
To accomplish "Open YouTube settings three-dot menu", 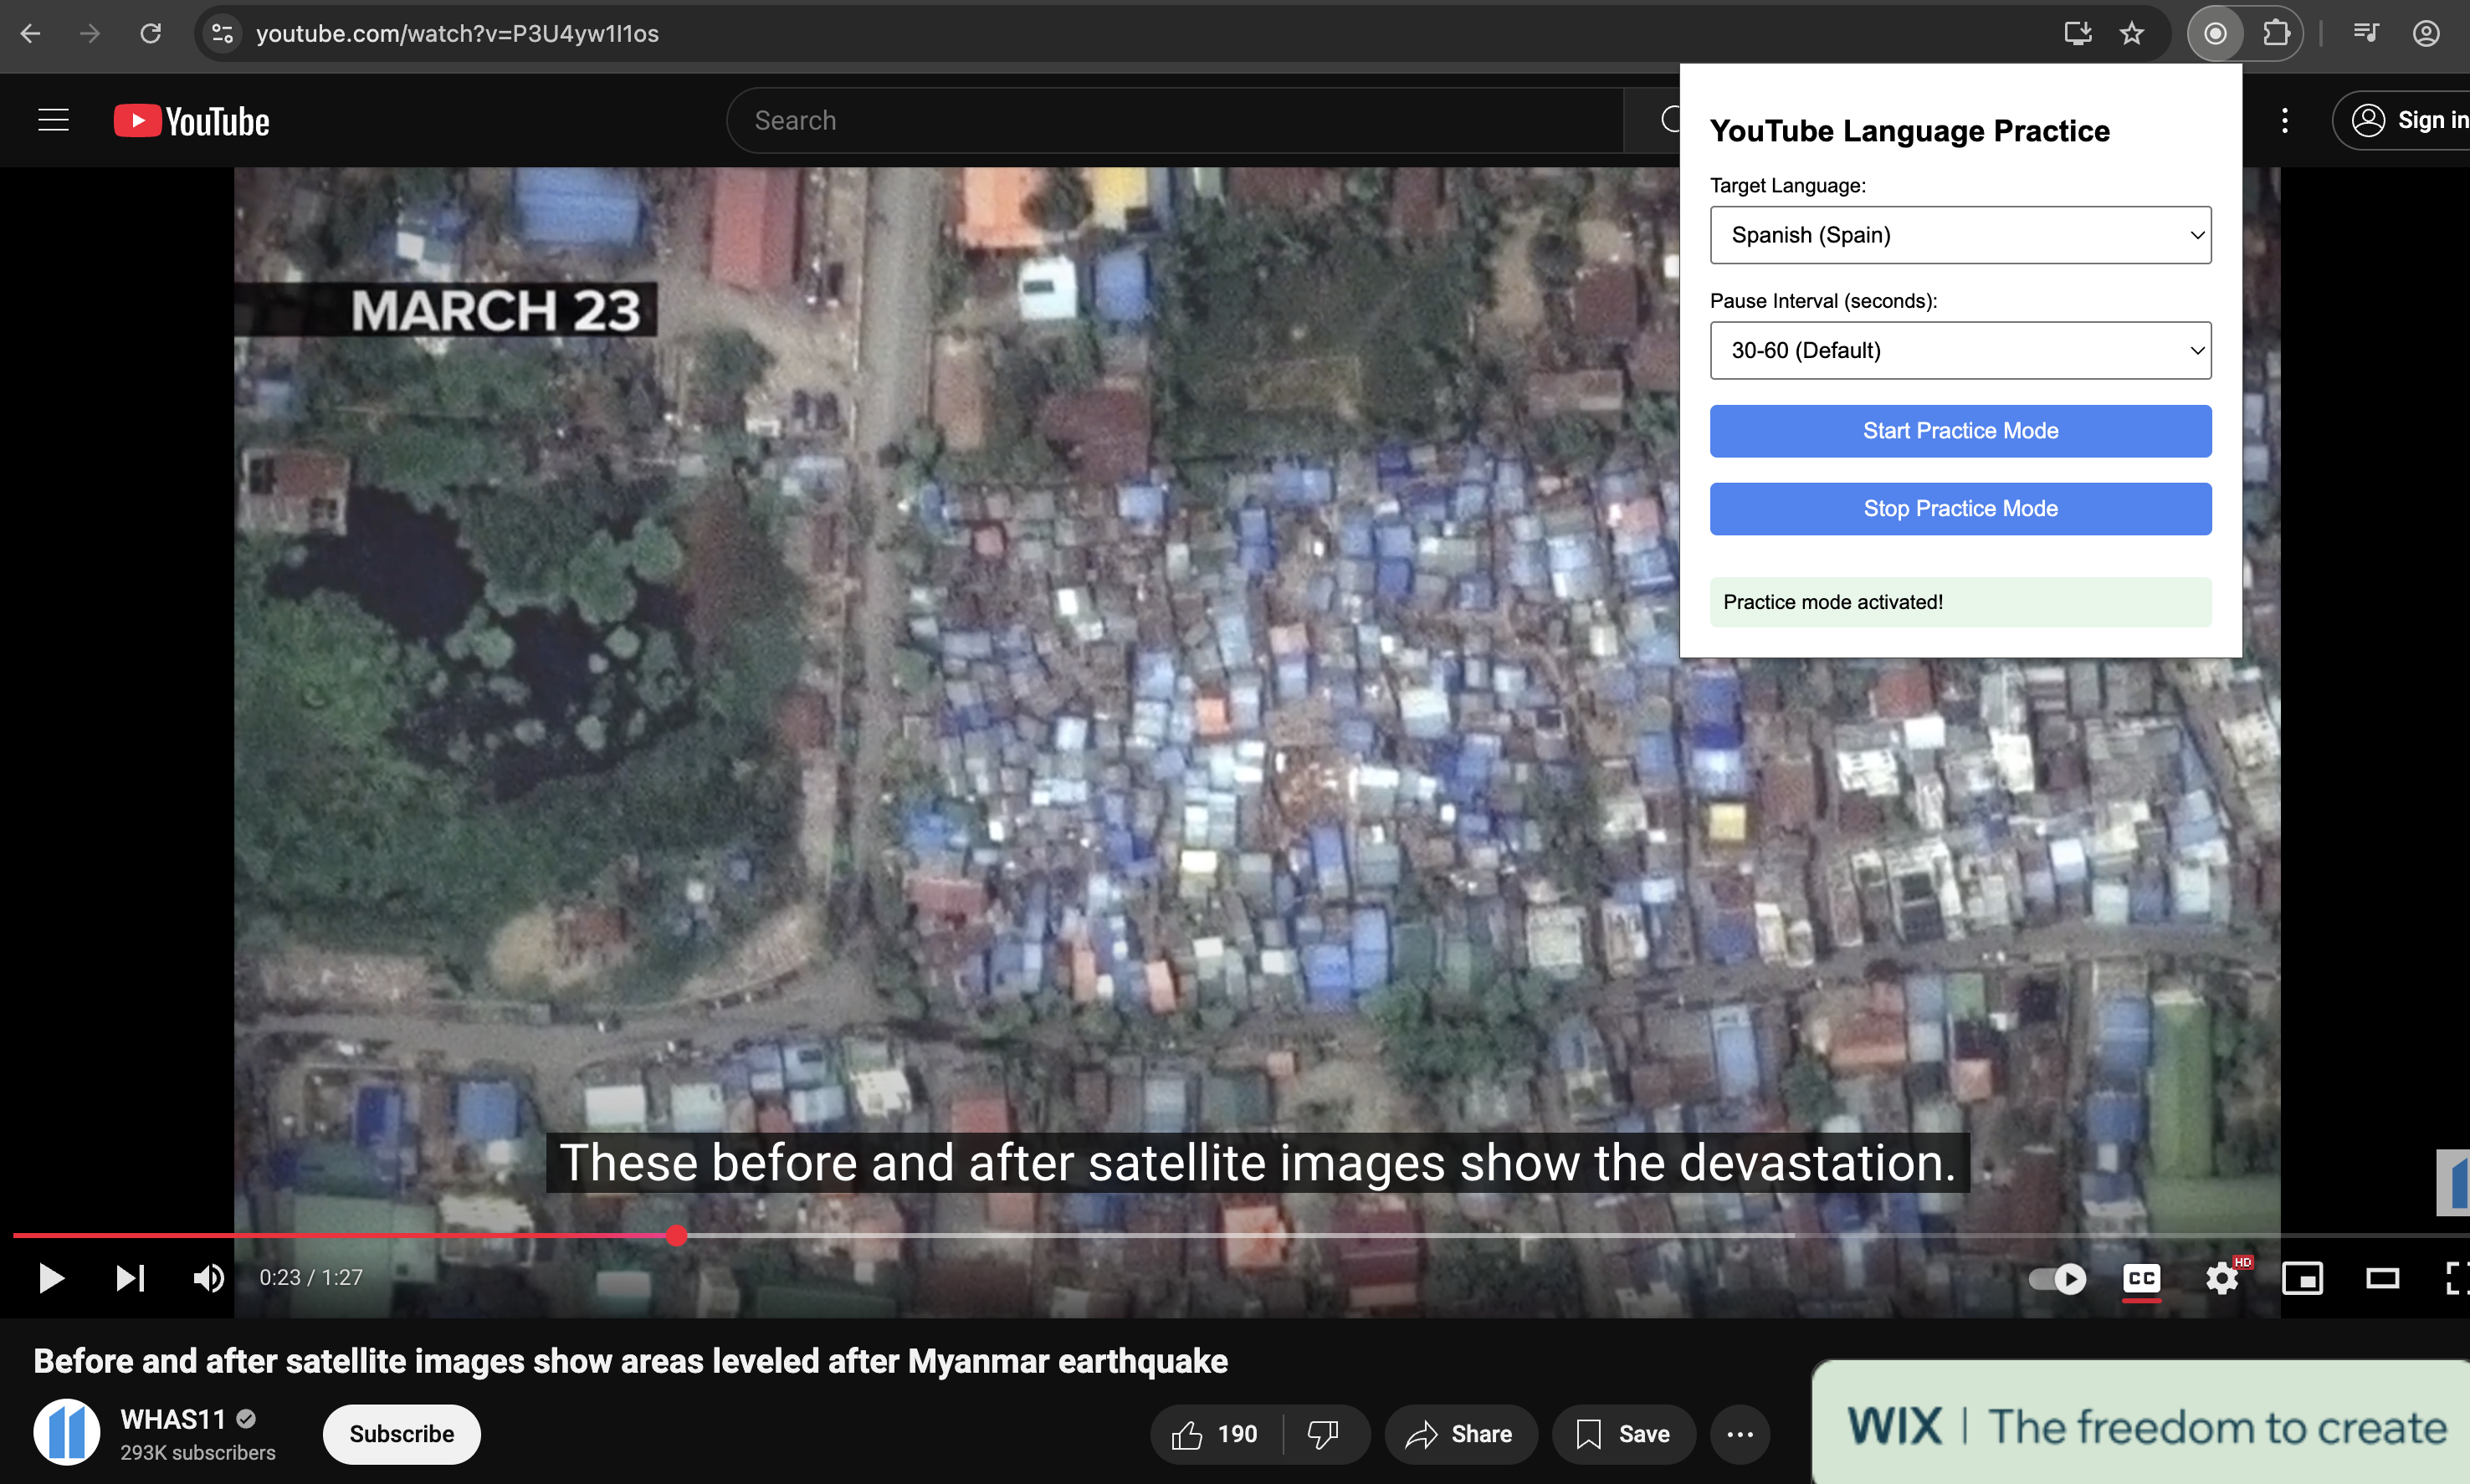I will [2284, 121].
